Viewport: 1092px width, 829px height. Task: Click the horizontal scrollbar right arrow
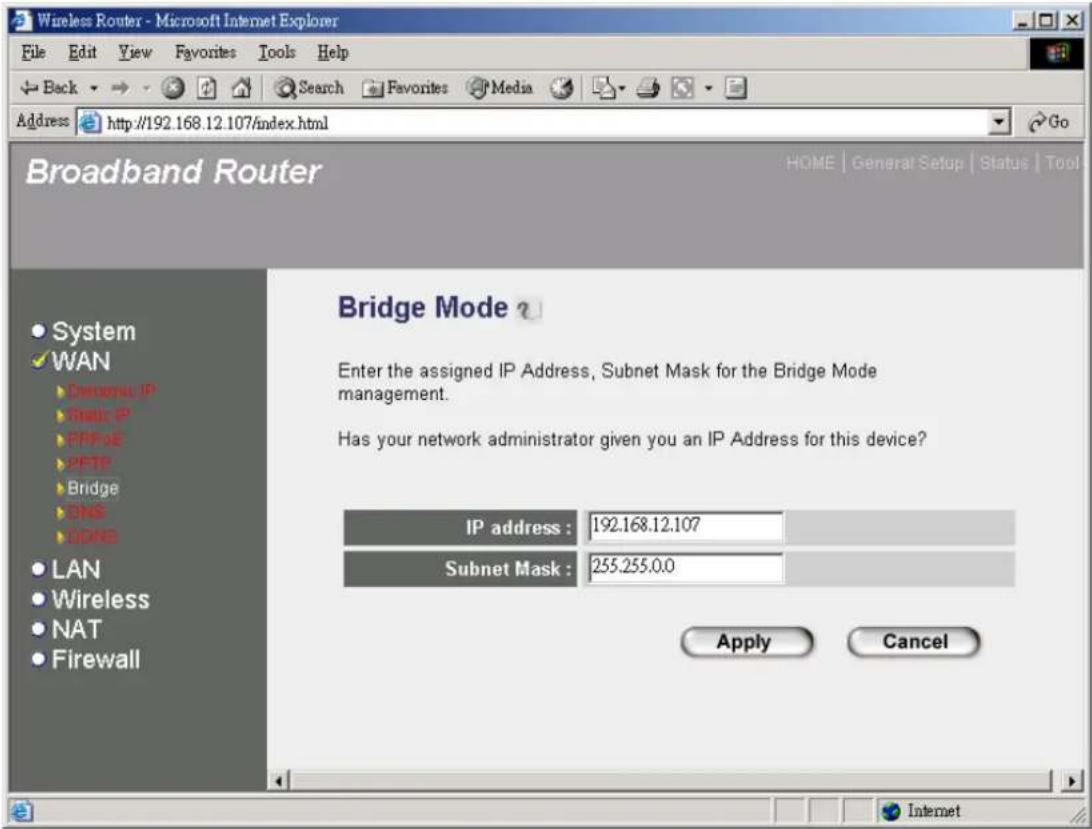pyautogui.click(x=1072, y=781)
